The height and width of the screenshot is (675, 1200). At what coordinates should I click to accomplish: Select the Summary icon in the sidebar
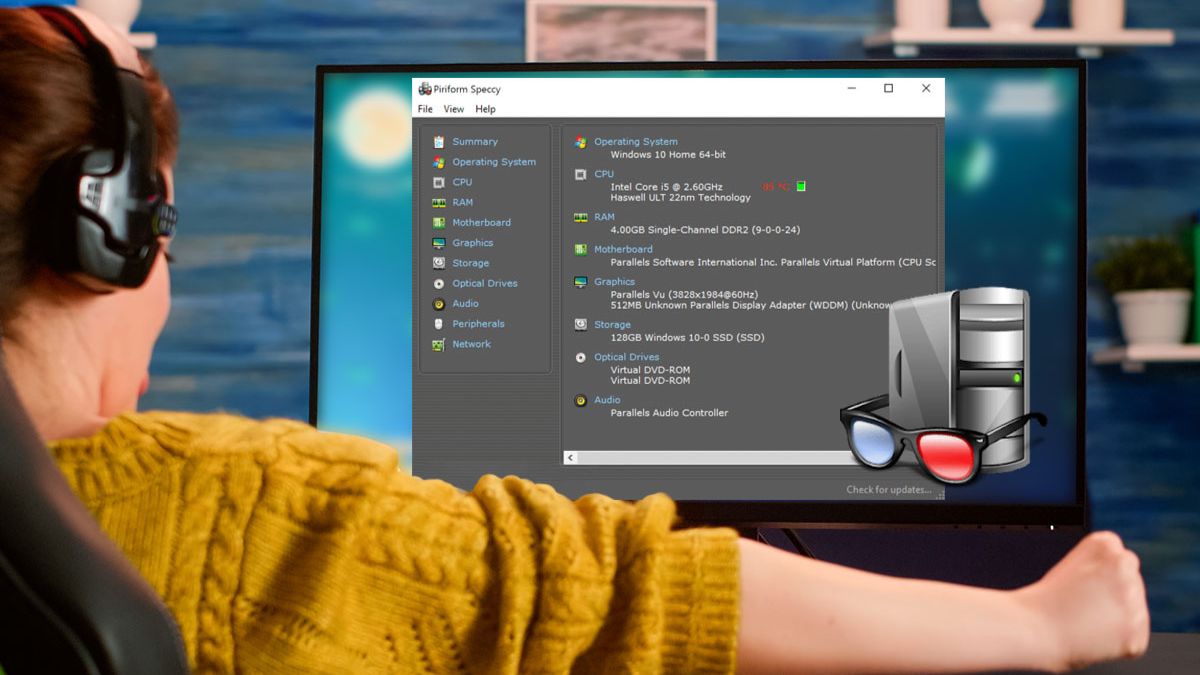click(x=439, y=142)
